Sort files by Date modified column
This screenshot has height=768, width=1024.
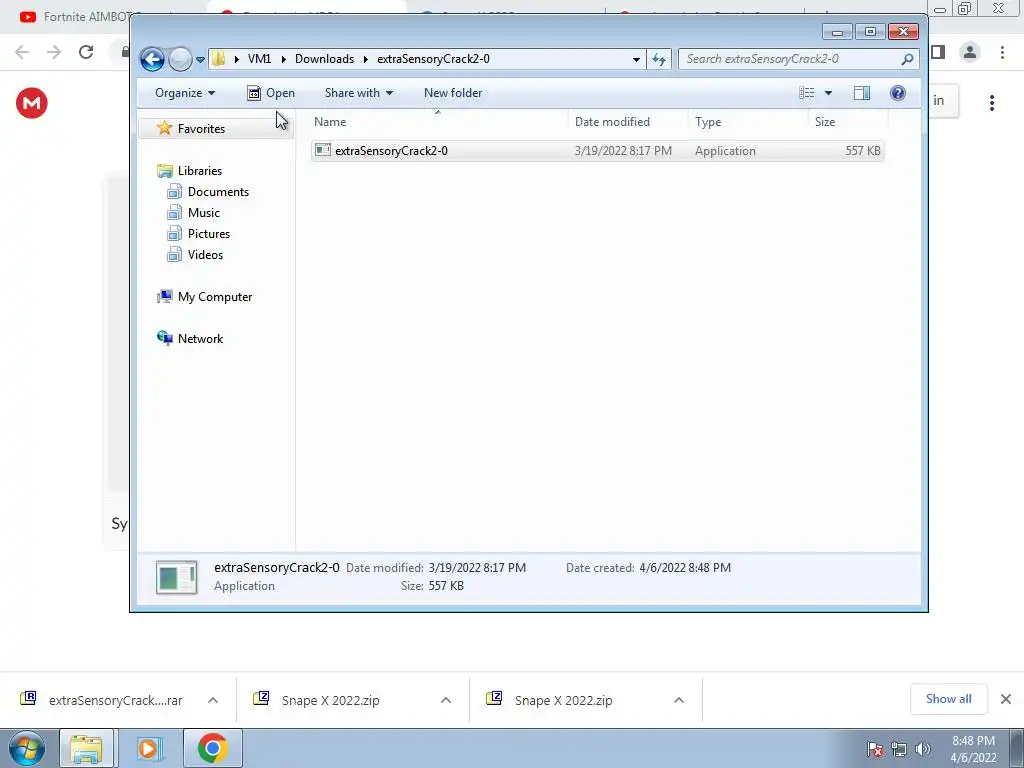628,121
